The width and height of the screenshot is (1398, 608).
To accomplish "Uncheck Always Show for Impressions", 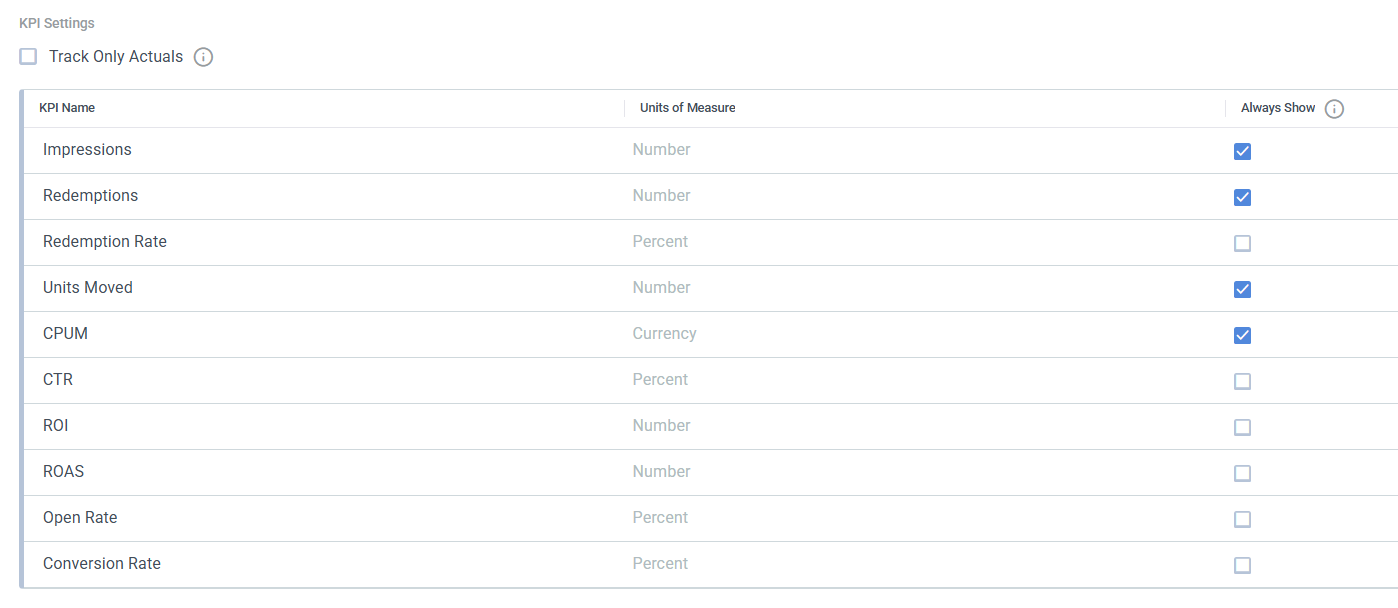I will pyautogui.click(x=1242, y=151).
